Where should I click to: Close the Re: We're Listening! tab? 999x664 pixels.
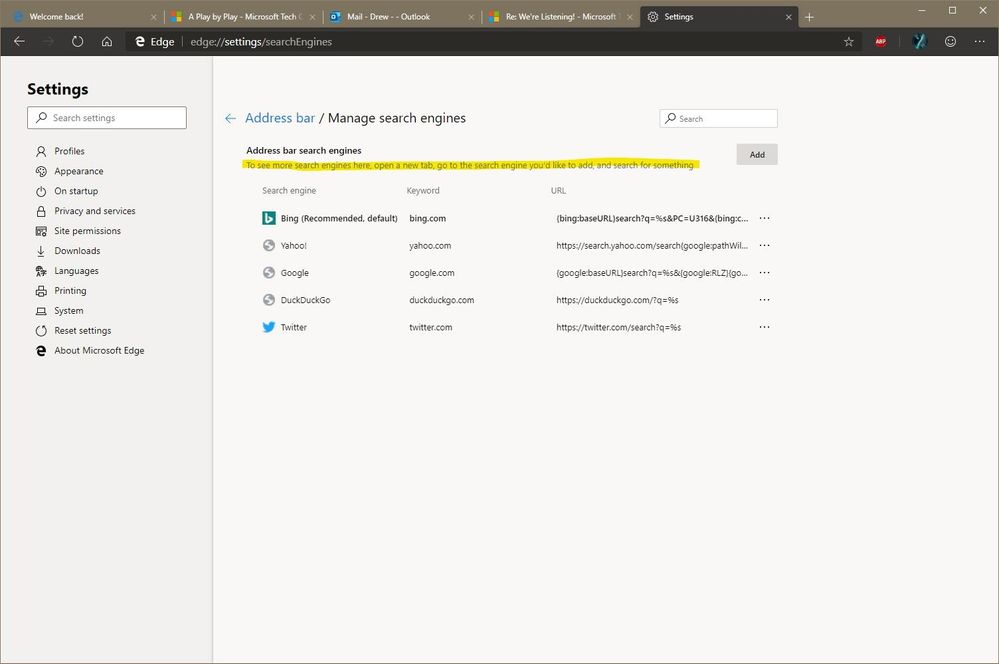pyautogui.click(x=630, y=17)
